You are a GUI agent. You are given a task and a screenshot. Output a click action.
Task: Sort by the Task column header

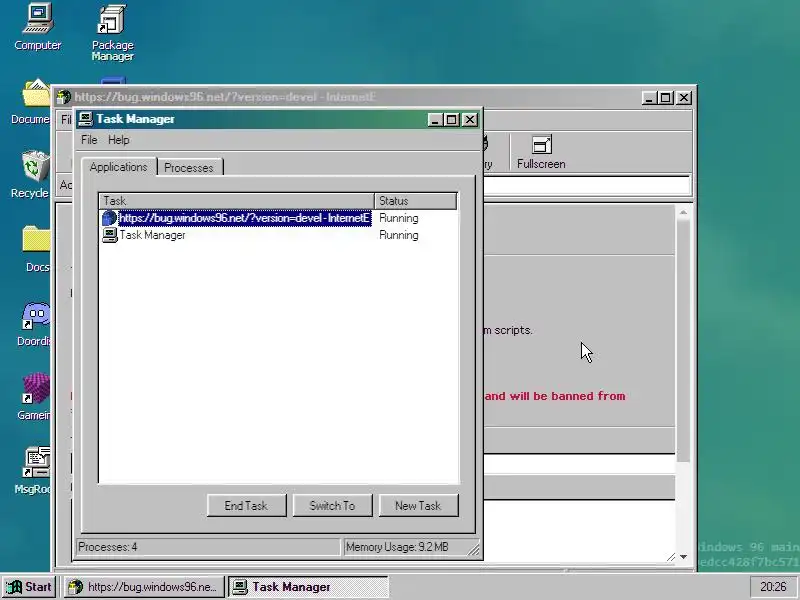[237, 201]
